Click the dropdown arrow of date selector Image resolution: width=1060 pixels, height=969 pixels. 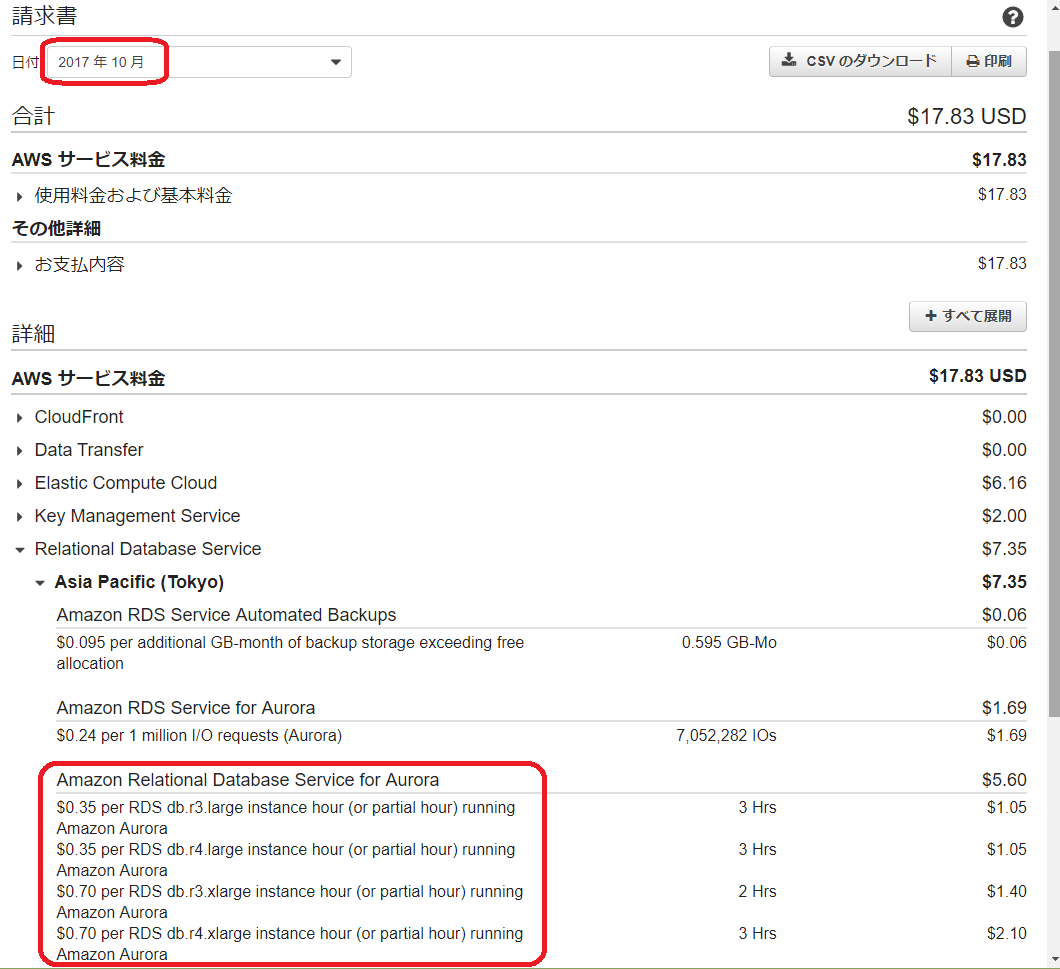[336, 63]
